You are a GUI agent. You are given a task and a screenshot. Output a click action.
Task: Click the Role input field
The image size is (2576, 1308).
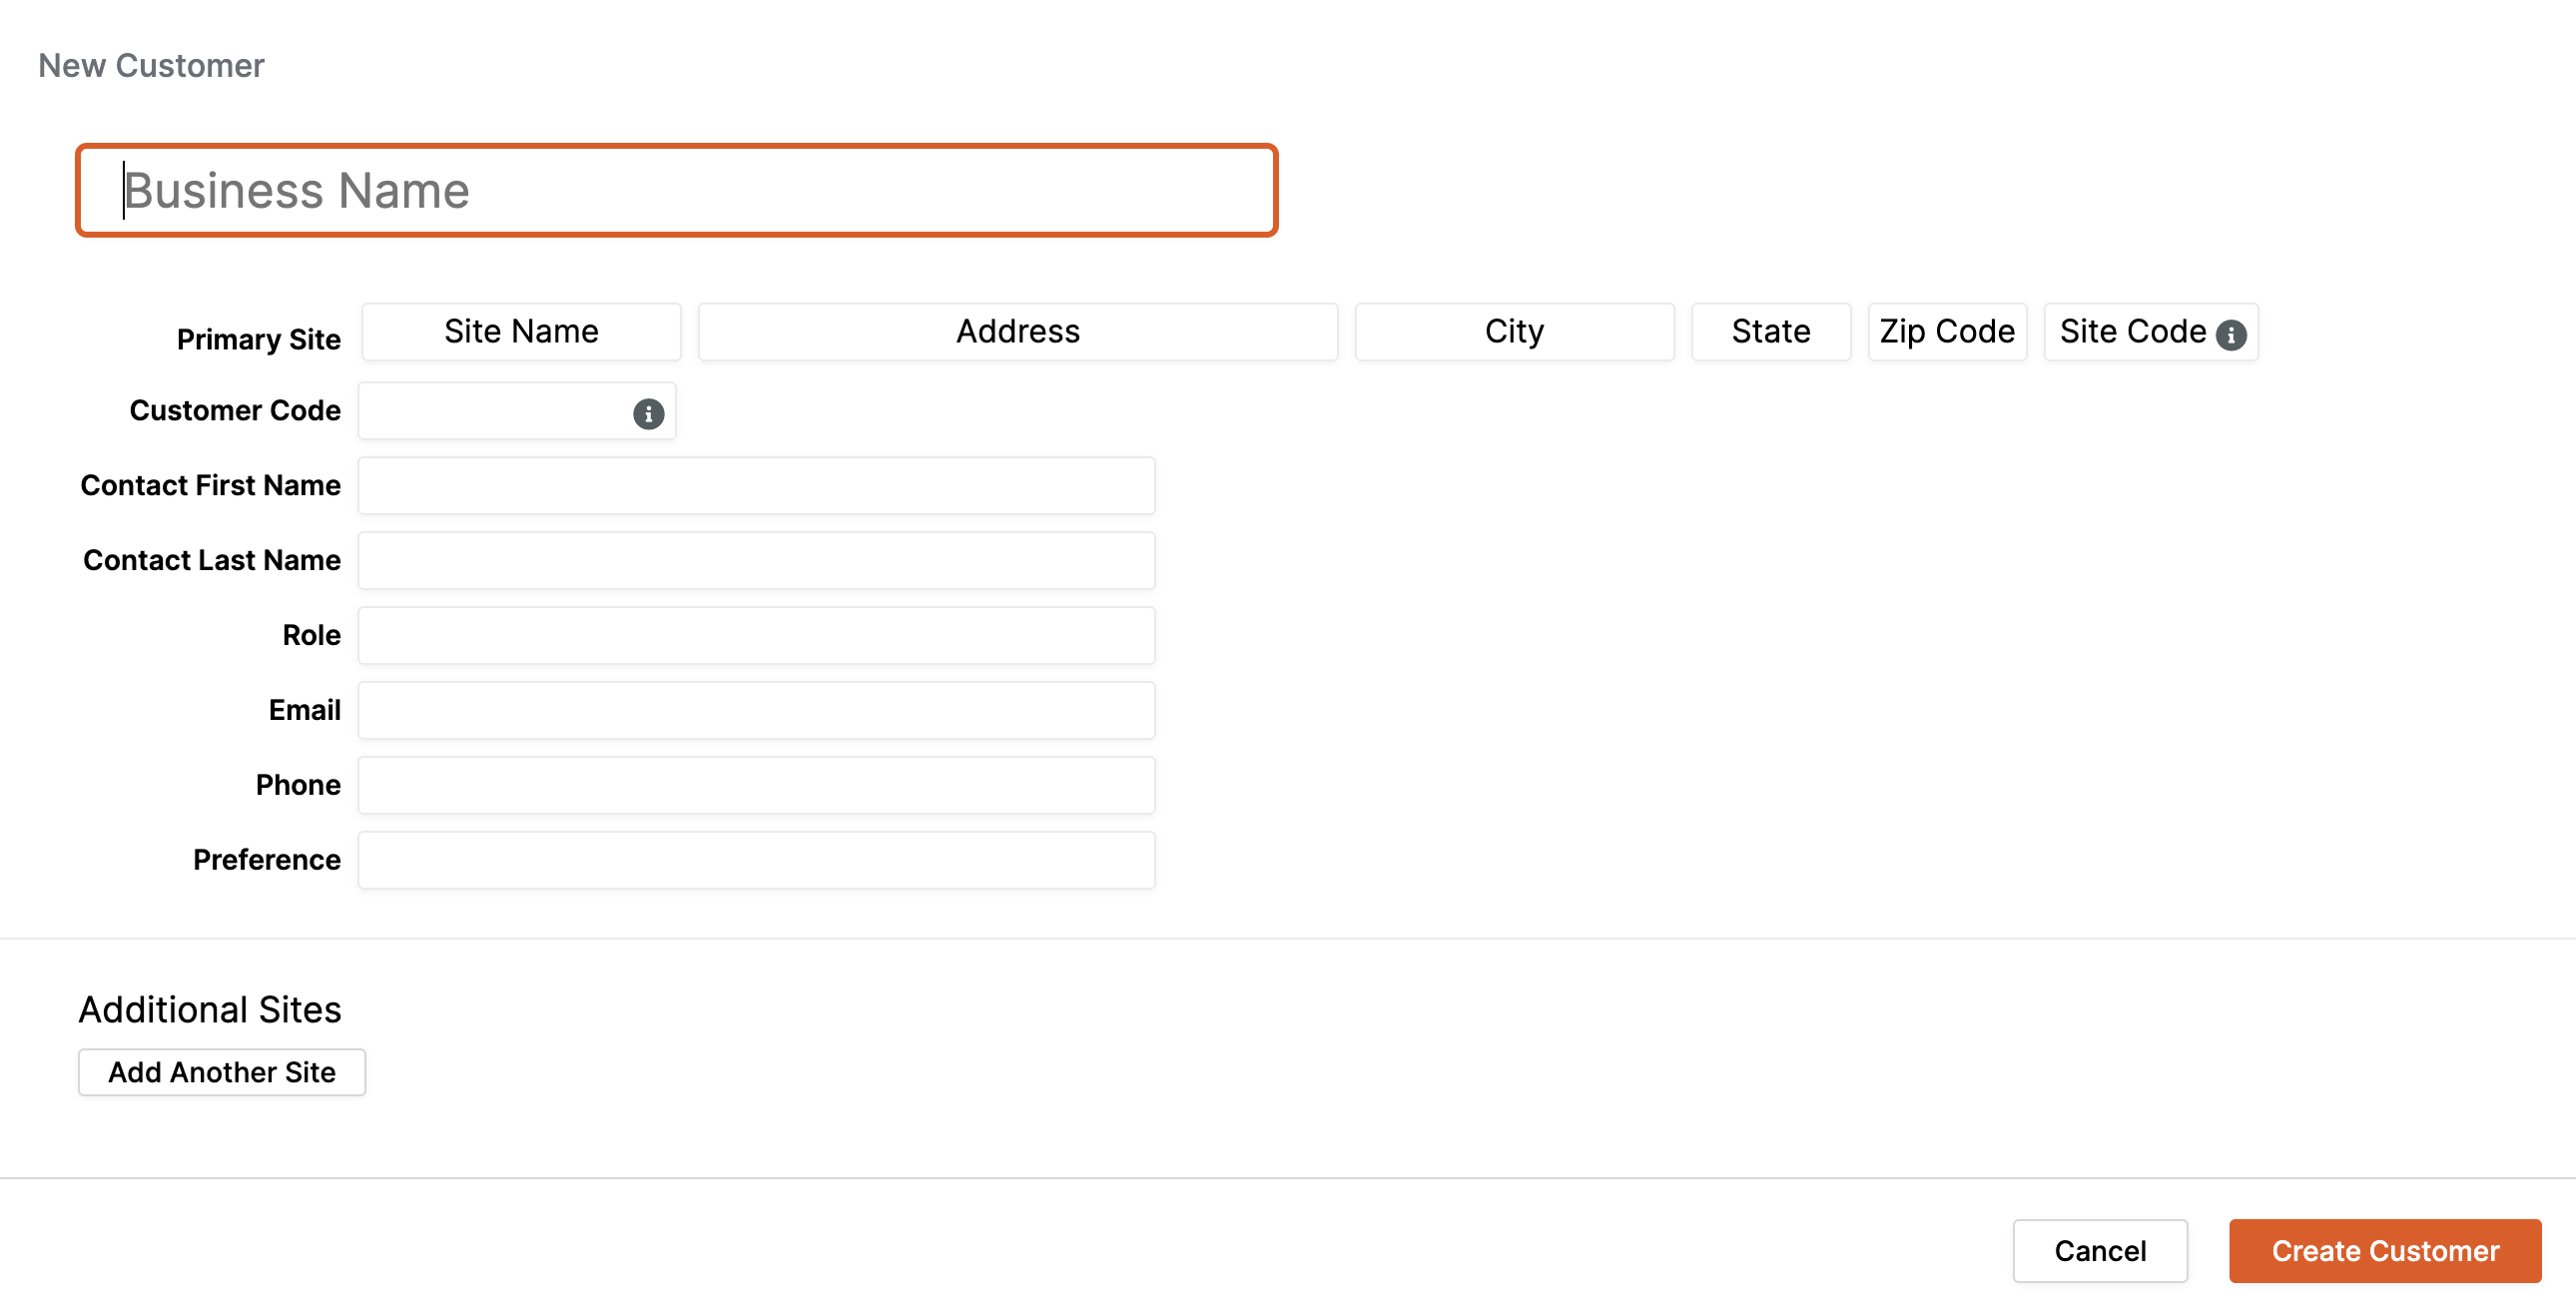tap(757, 636)
